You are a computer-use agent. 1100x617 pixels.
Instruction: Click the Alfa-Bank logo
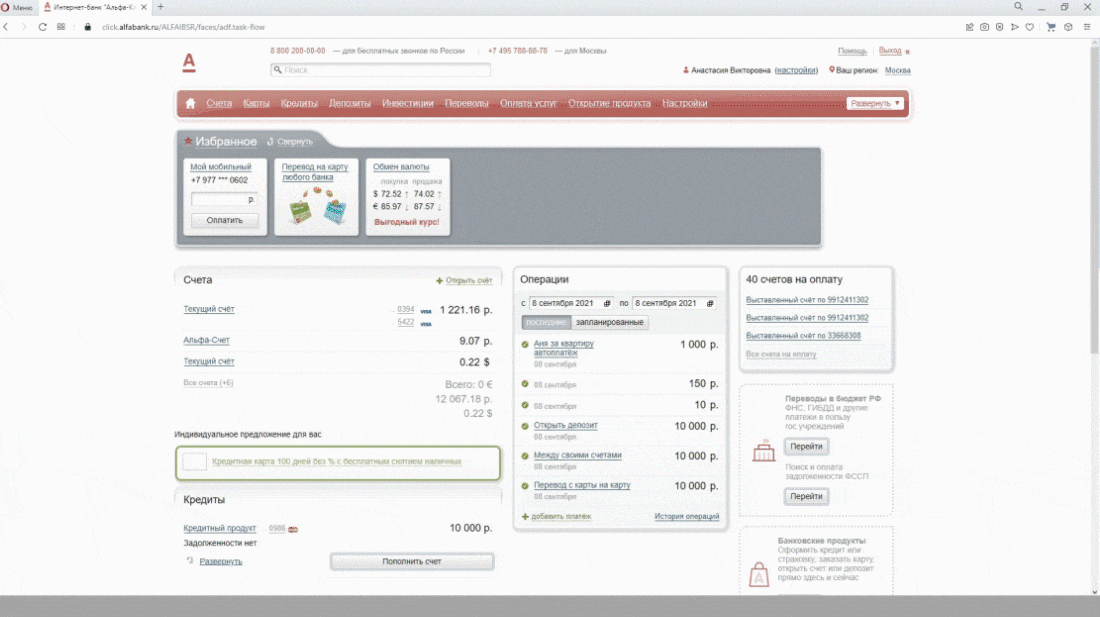point(189,62)
